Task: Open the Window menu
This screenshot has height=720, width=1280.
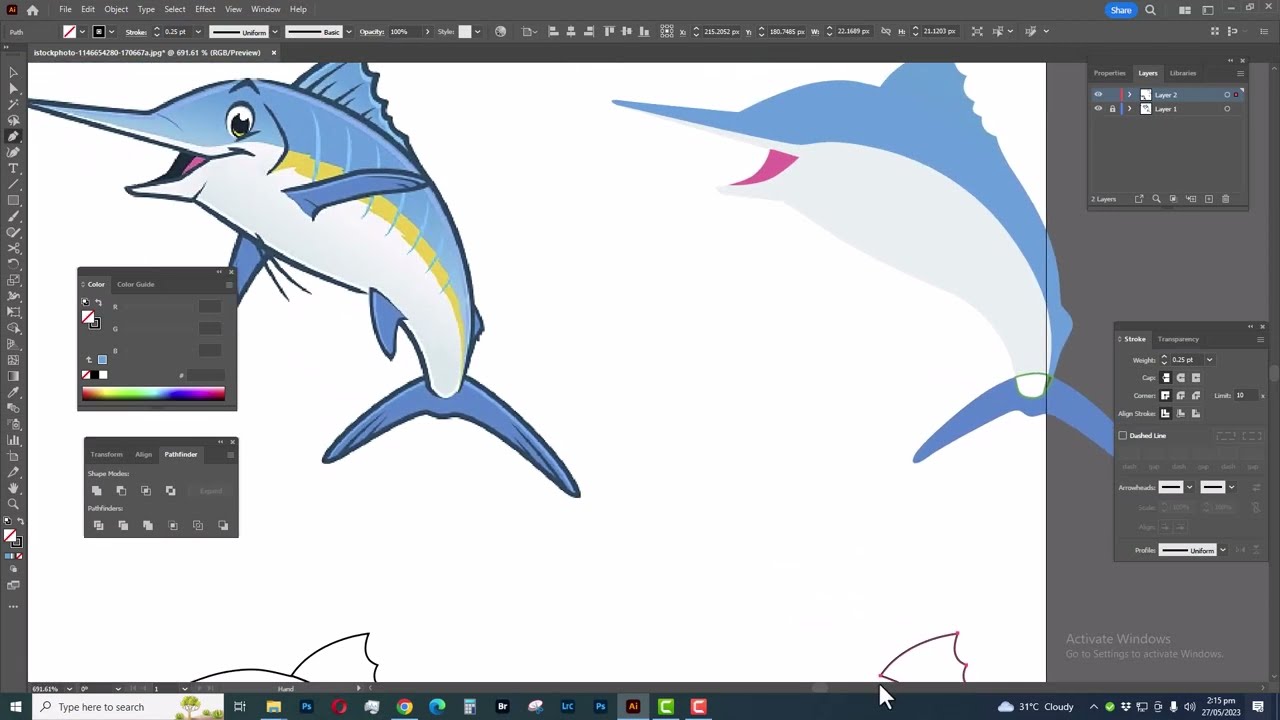Action: click(x=265, y=10)
